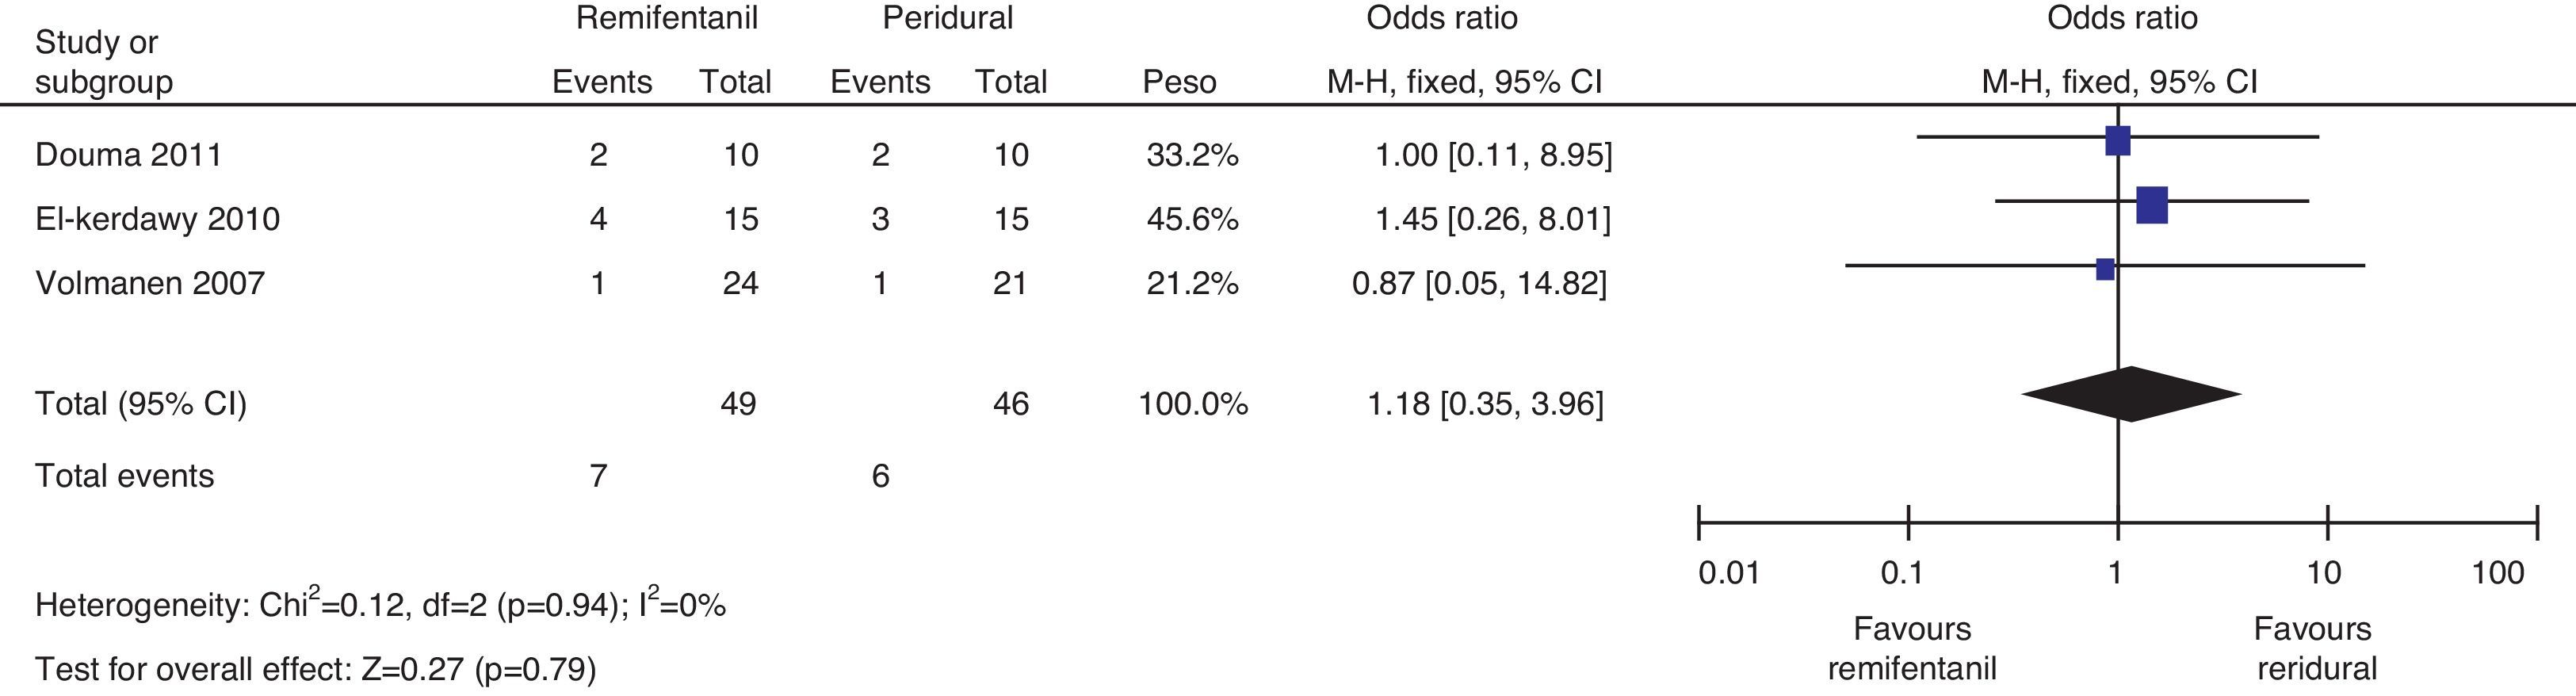Click the 100 axis tick label

pos(2497,573)
